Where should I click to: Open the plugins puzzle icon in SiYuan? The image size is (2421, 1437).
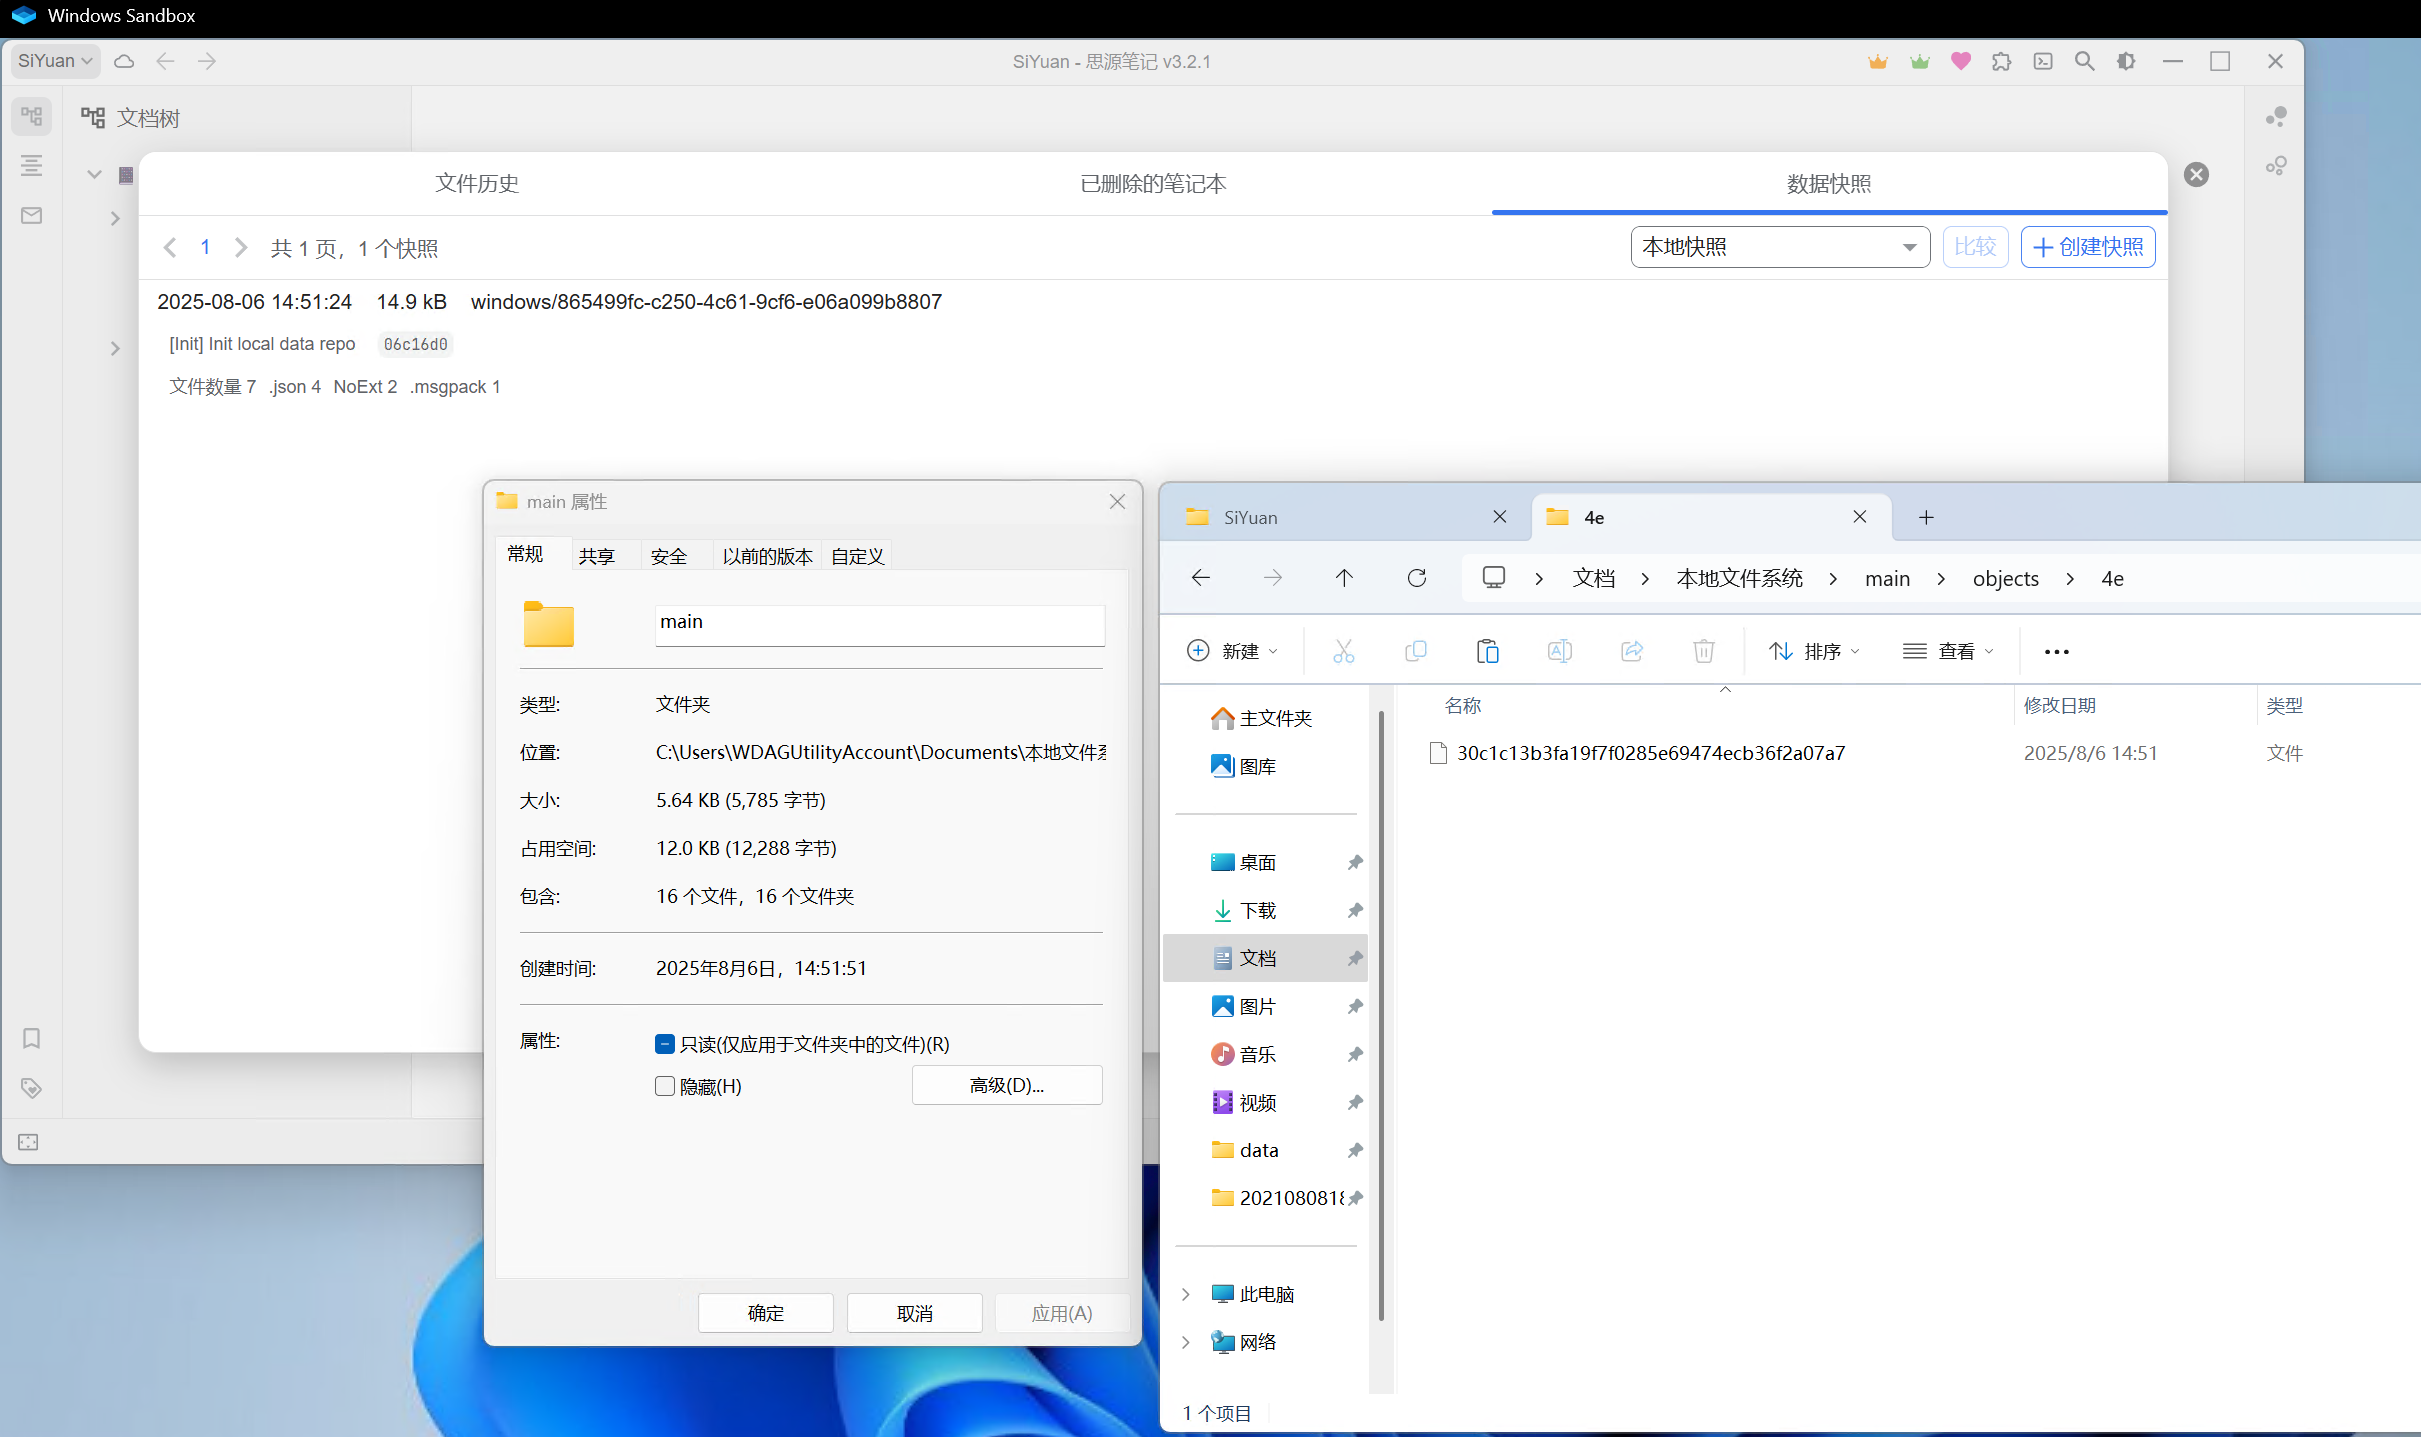(2001, 61)
